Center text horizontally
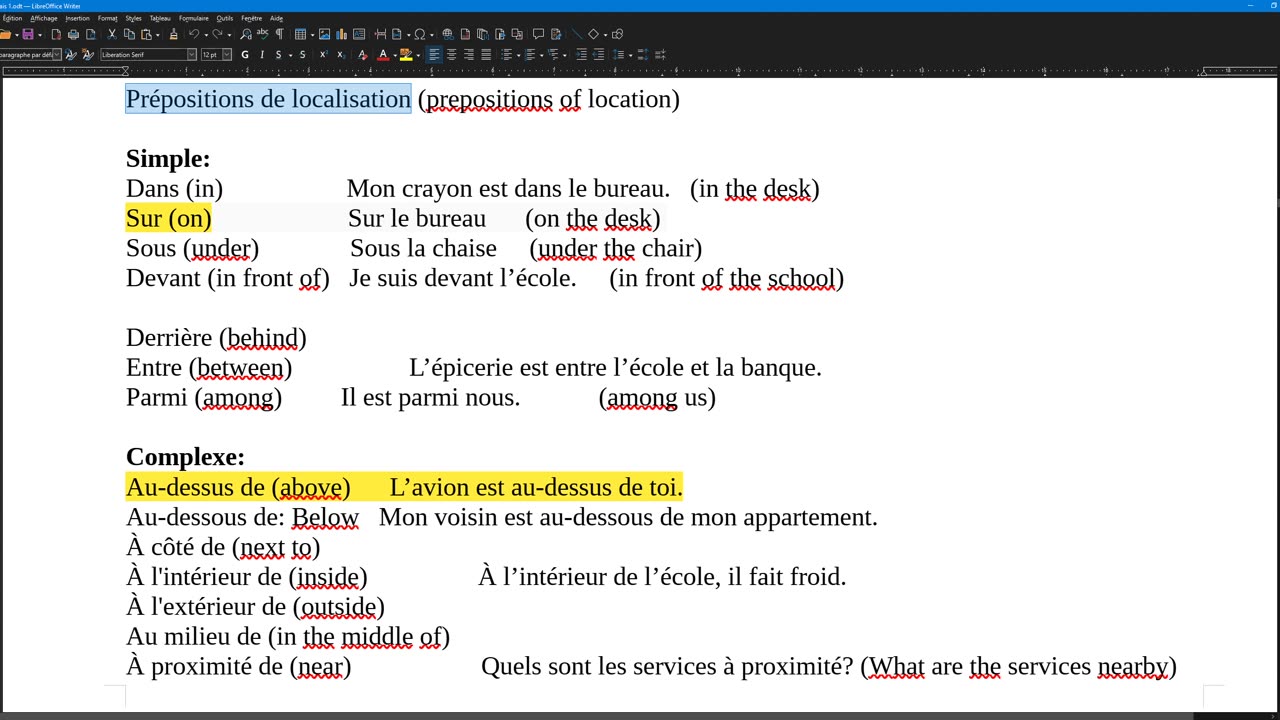The image size is (1280, 720). 451,55
